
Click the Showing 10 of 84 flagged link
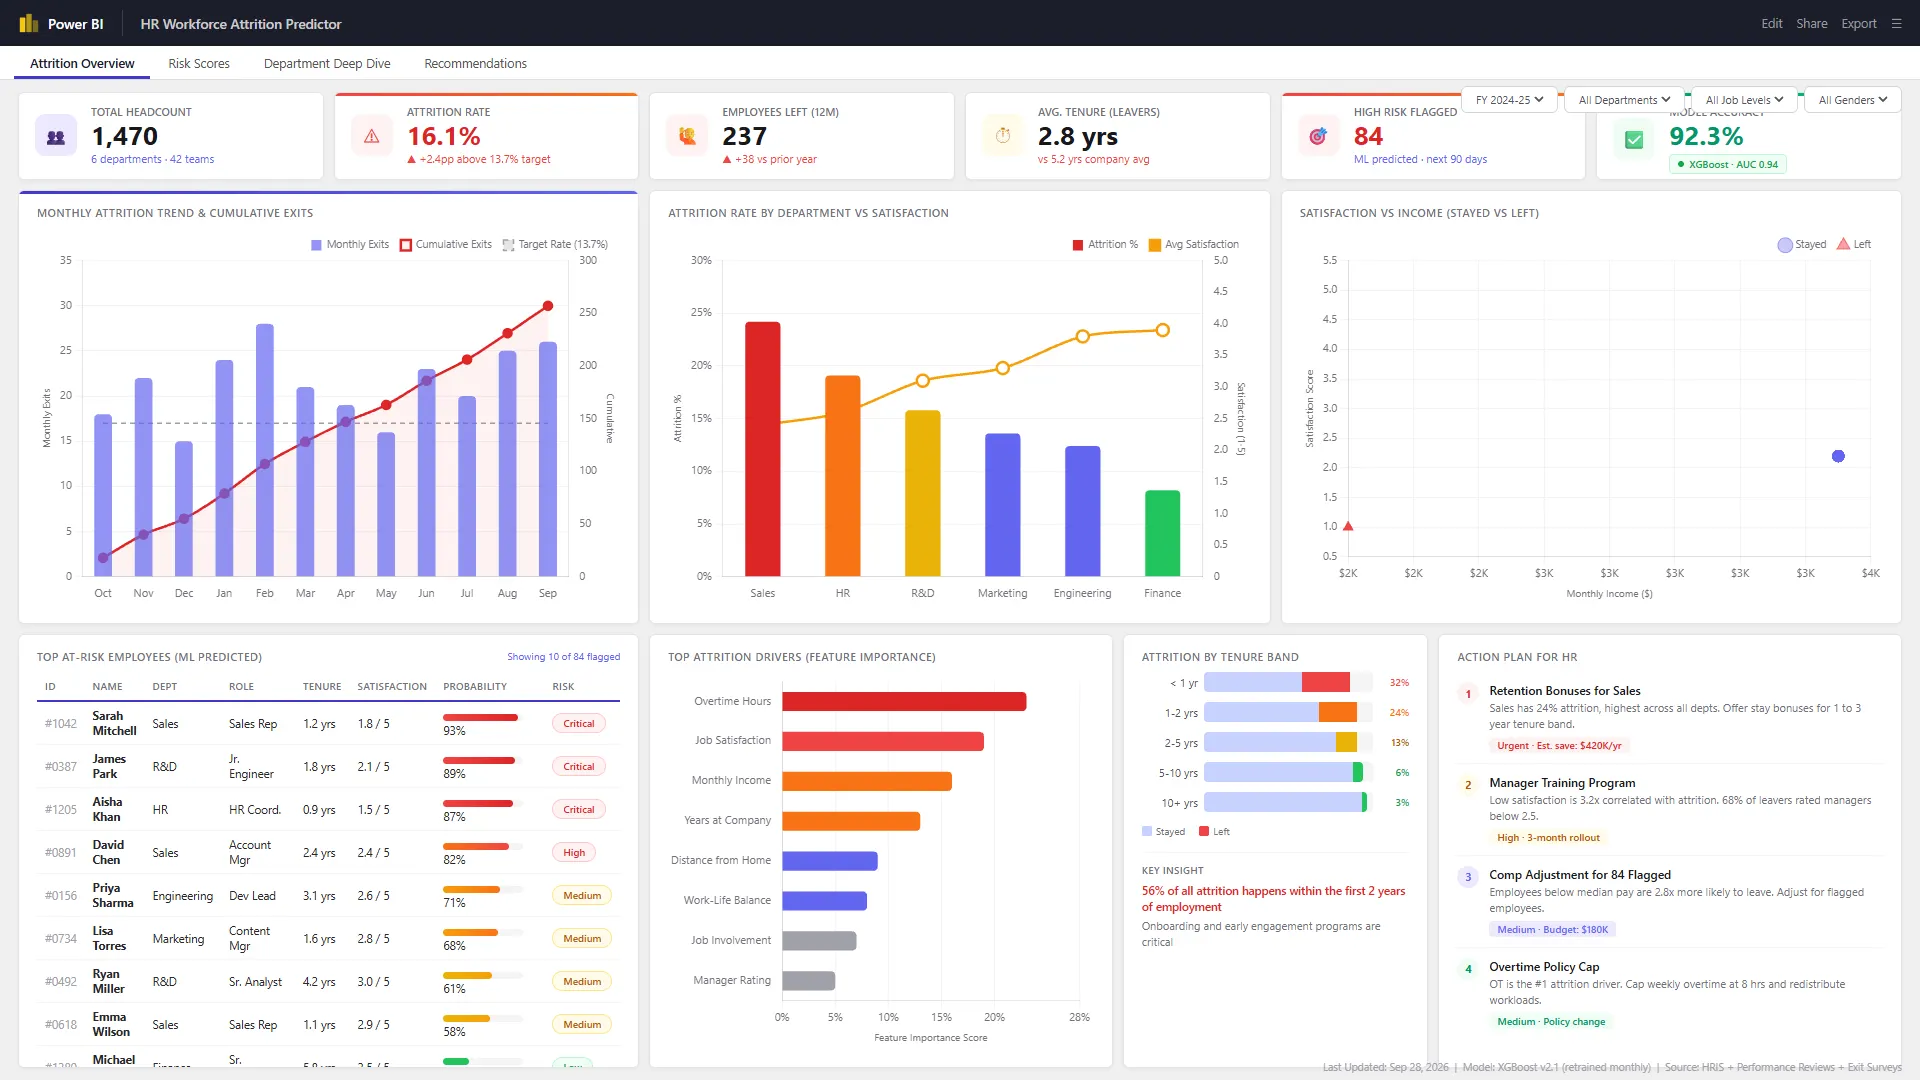[563, 657]
